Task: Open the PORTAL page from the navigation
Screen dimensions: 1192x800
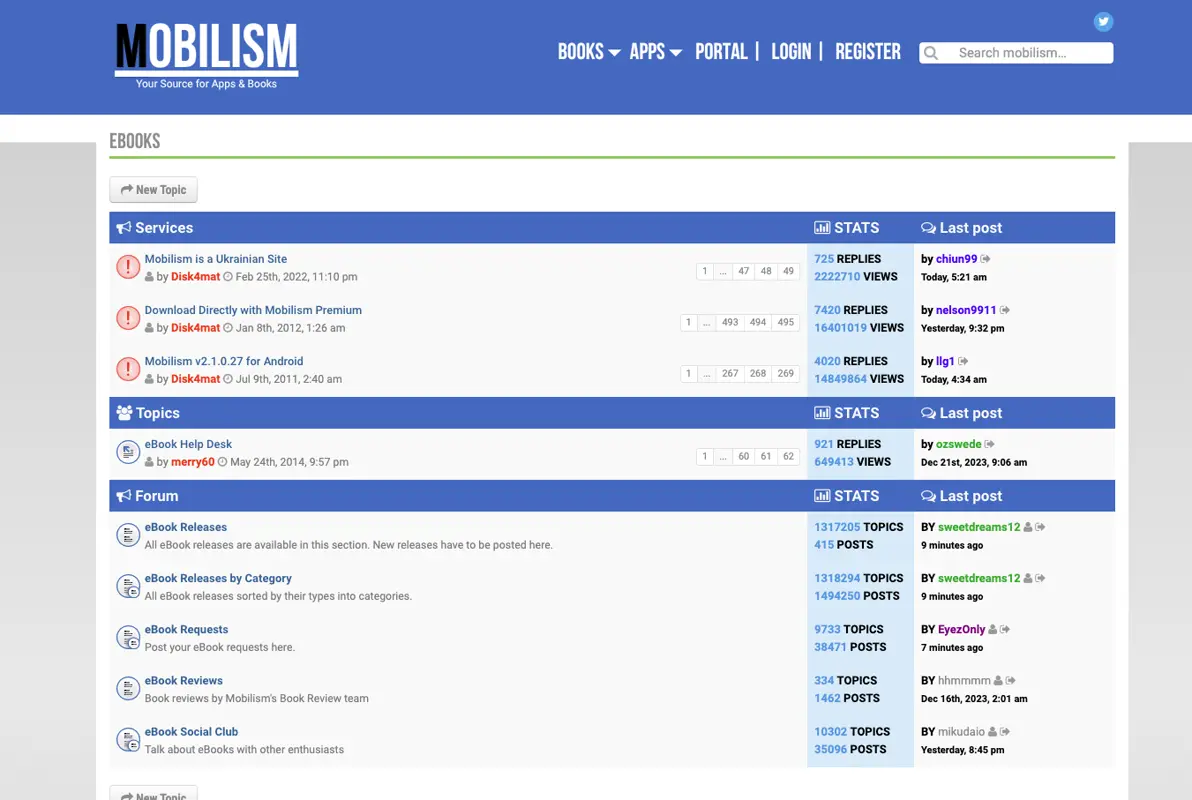Action: 721,51
